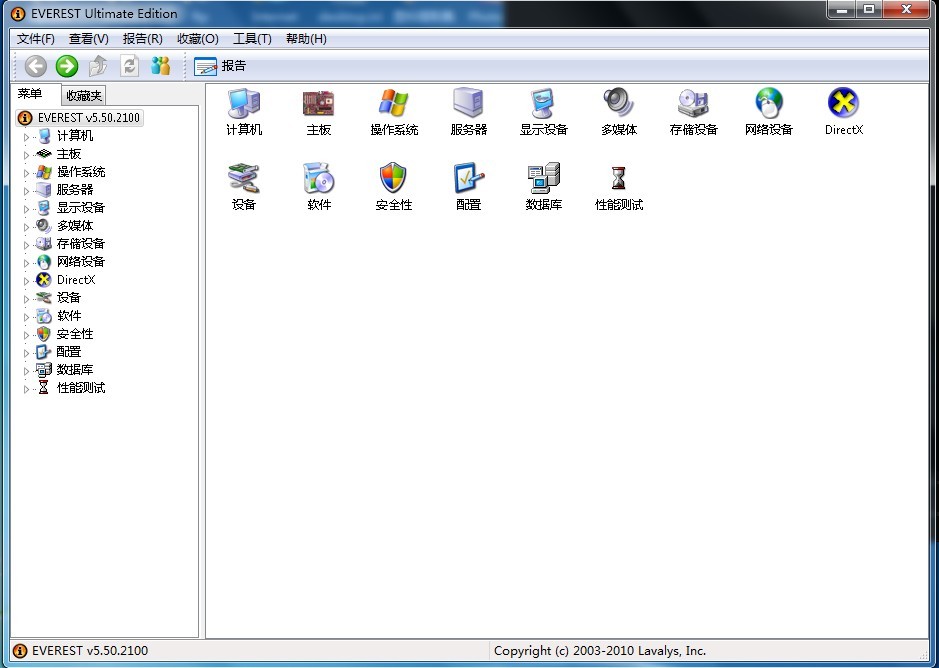
Task: Open the 多媒体 speaker icon in main panel
Action: click(x=618, y=104)
